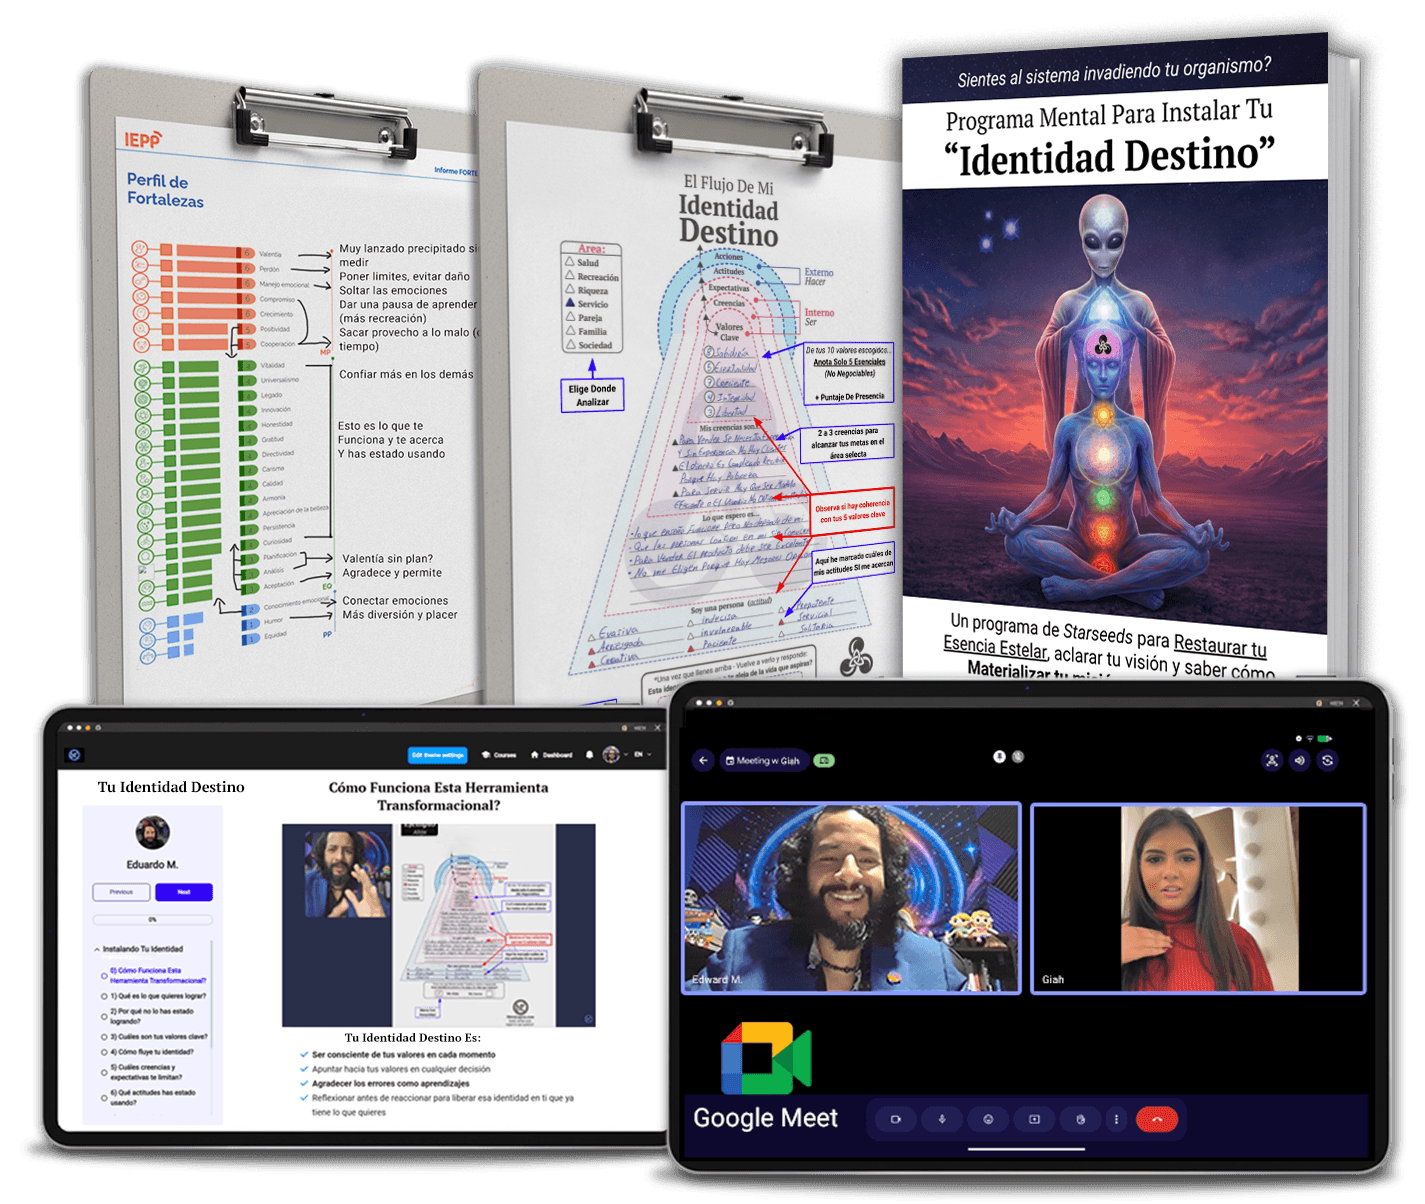Viewport: 1425px width, 1204px height.
Task: Click the speaker audio output icon
Action: click(1300, 760)
